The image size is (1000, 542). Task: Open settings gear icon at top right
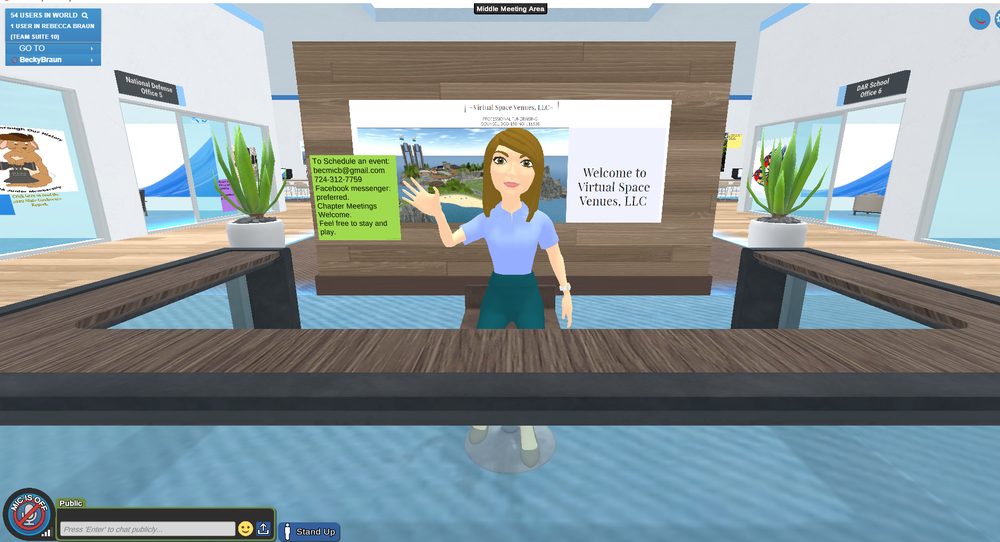[x=996, y=18]
